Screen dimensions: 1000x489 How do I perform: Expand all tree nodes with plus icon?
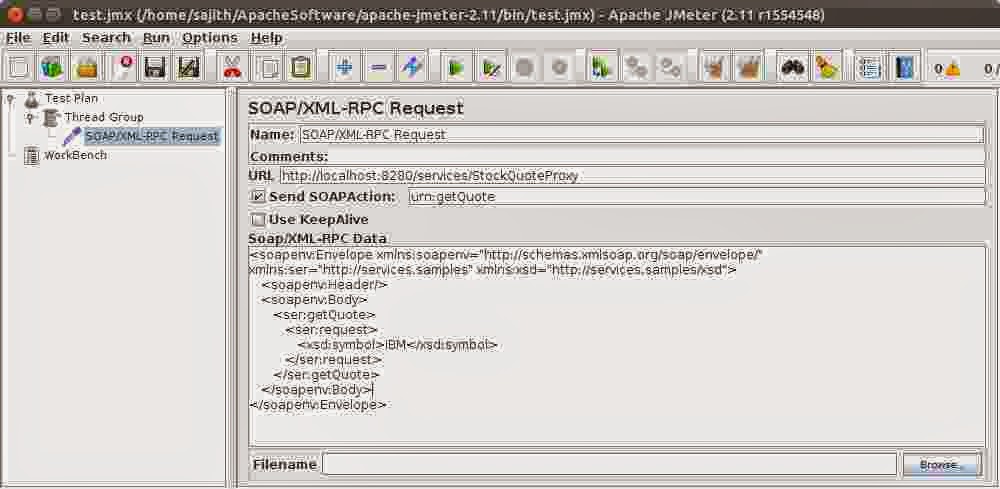click(344, 66)
